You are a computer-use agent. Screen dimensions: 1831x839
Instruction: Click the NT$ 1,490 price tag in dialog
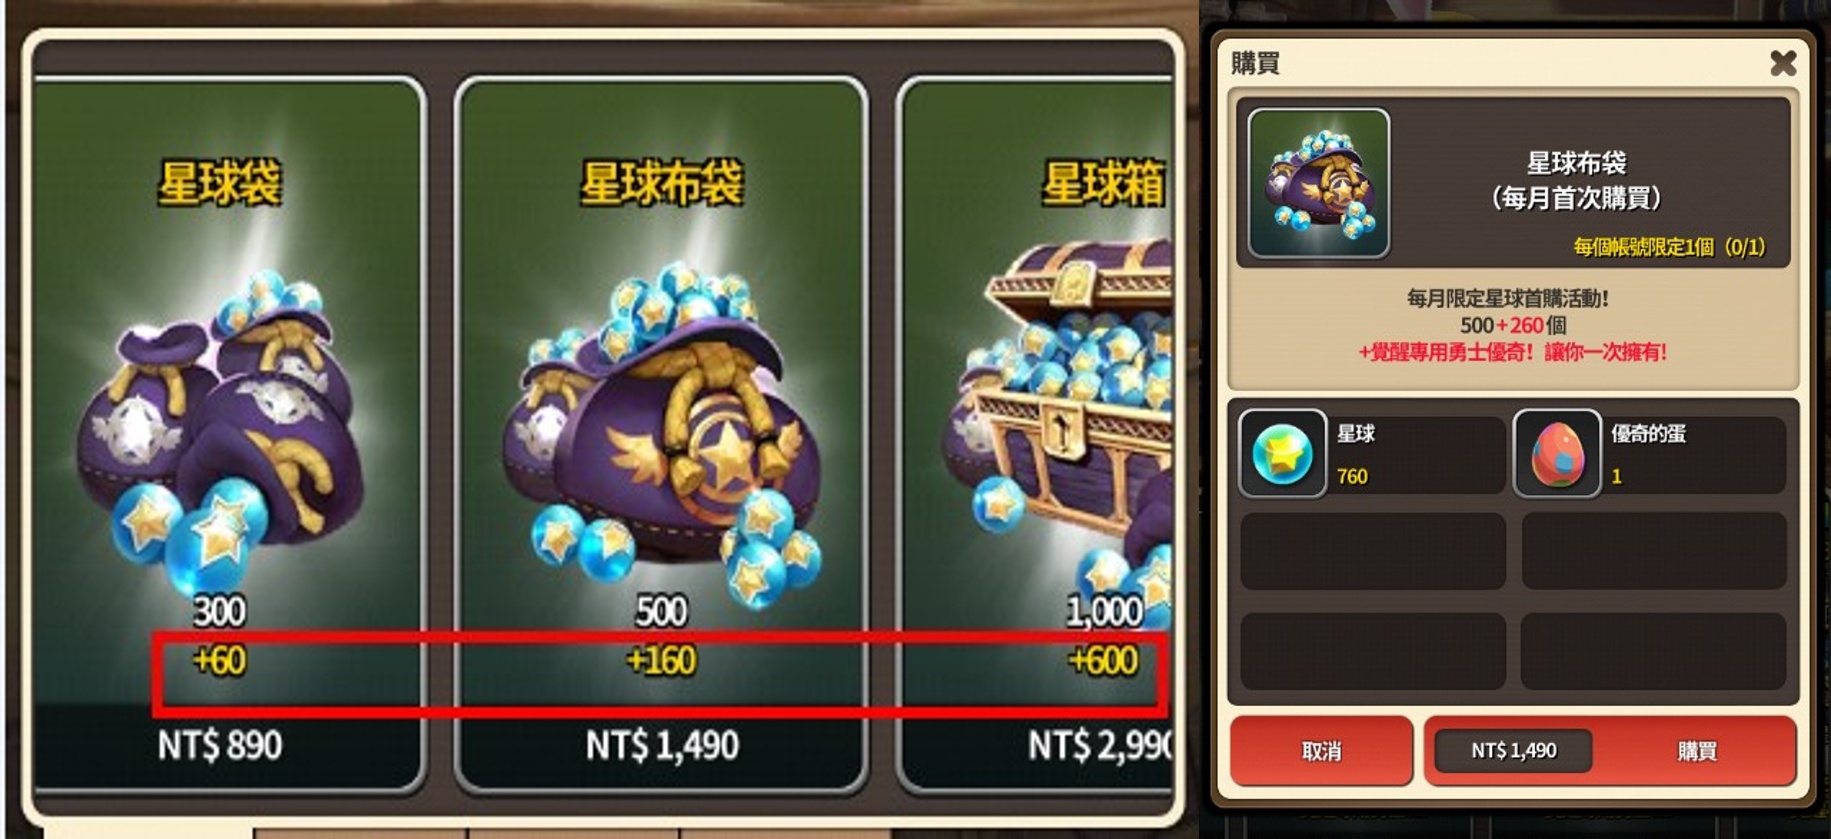(1513, 750)
